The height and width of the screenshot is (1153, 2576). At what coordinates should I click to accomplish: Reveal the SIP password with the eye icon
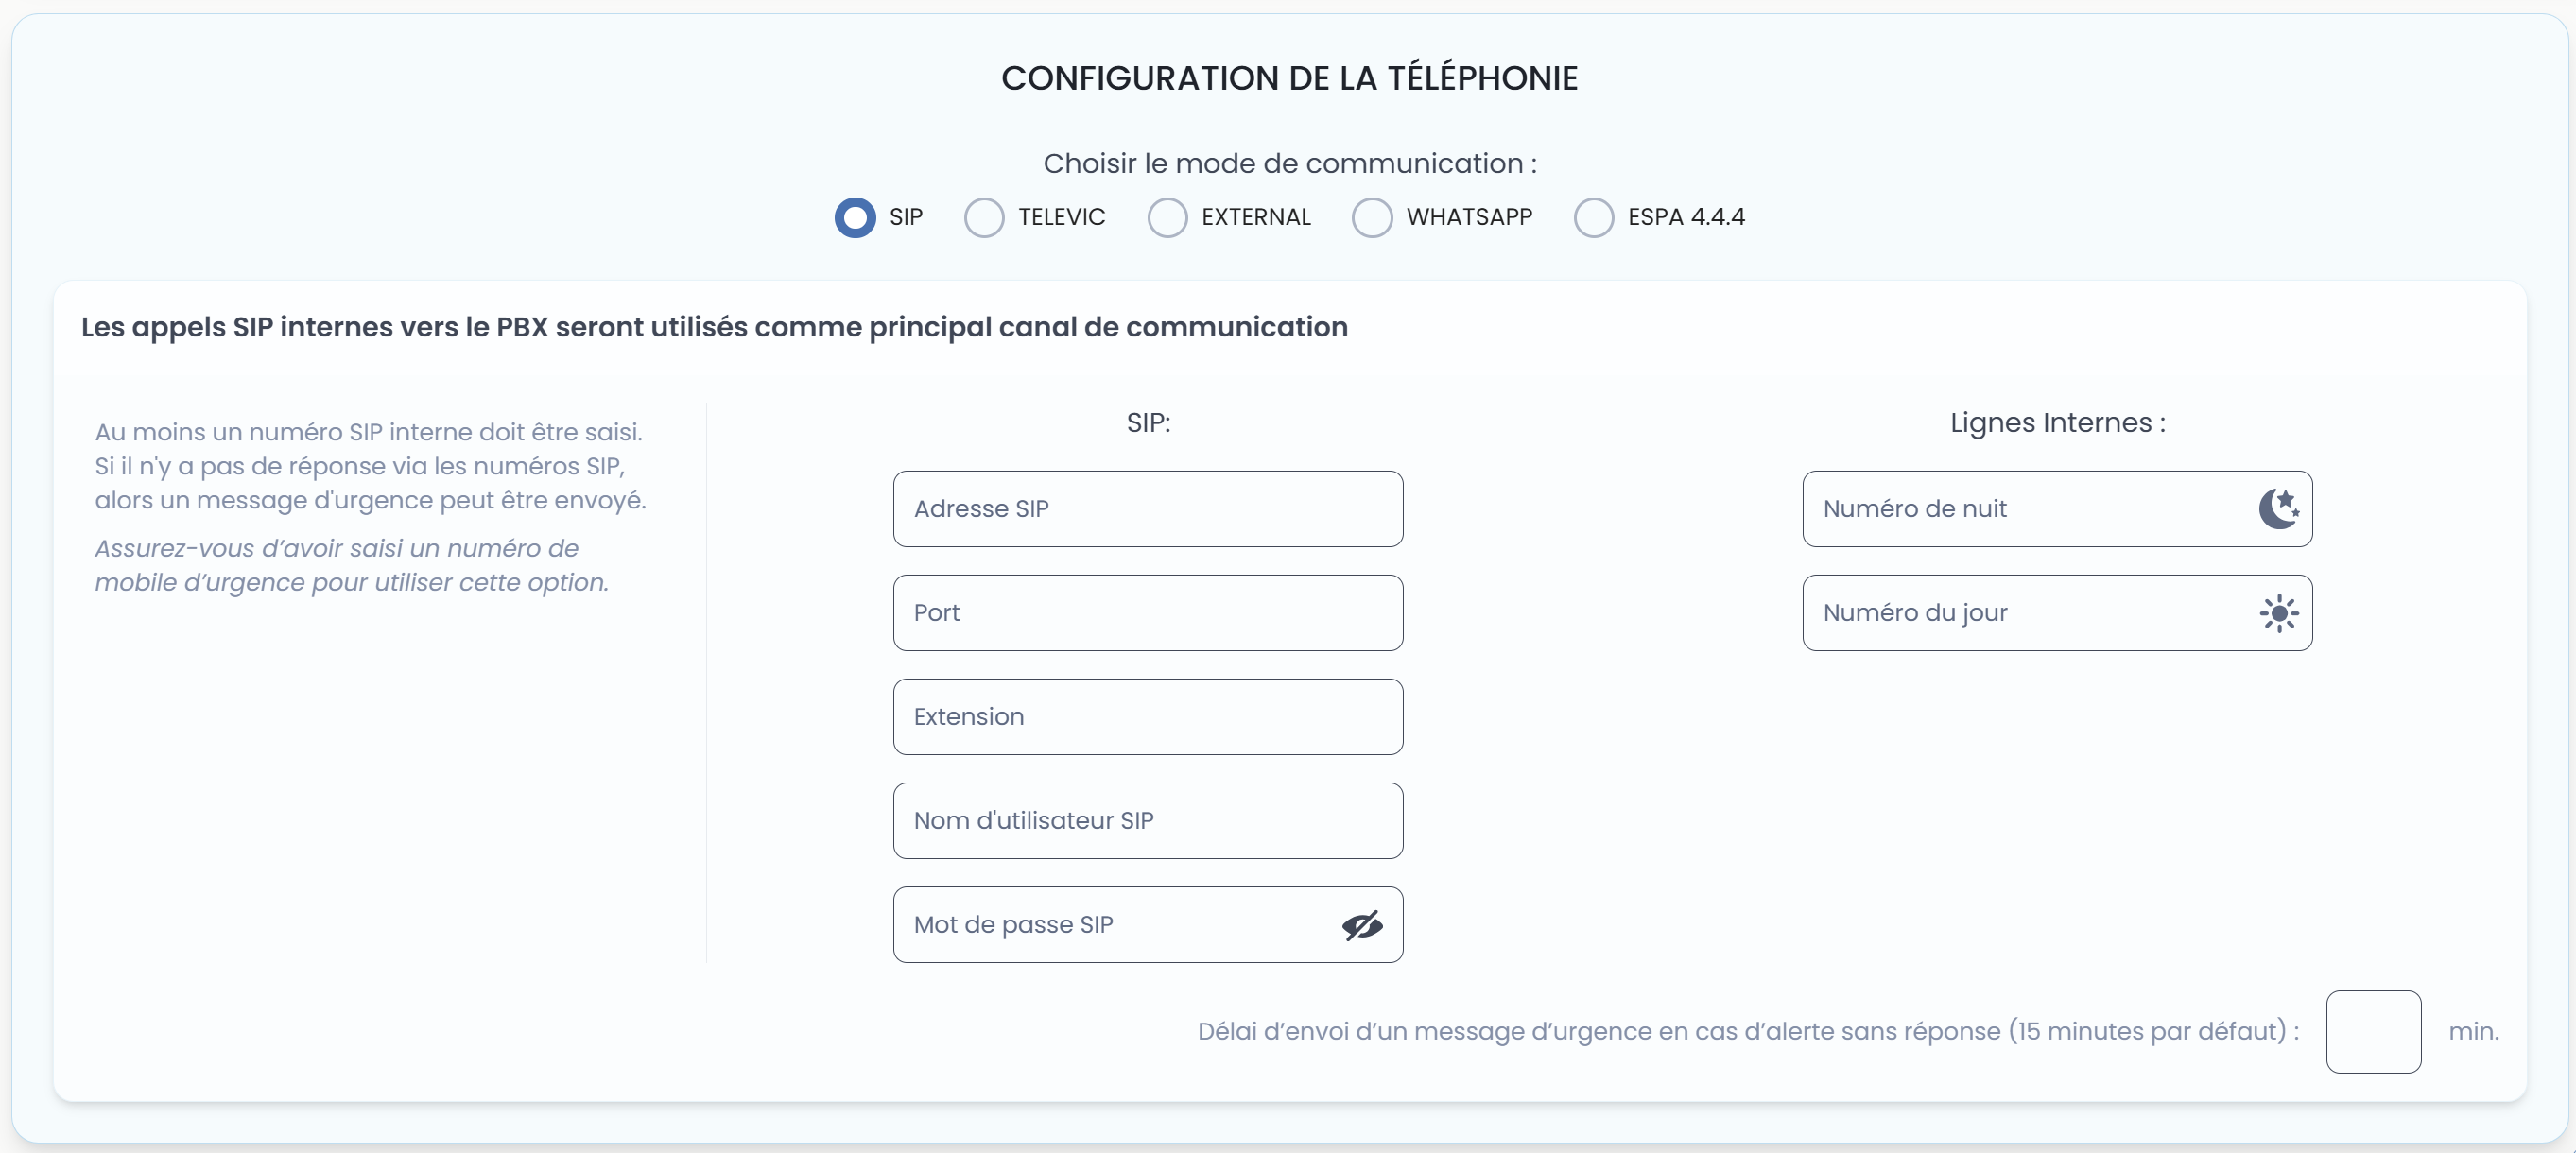pos(1361,925)
